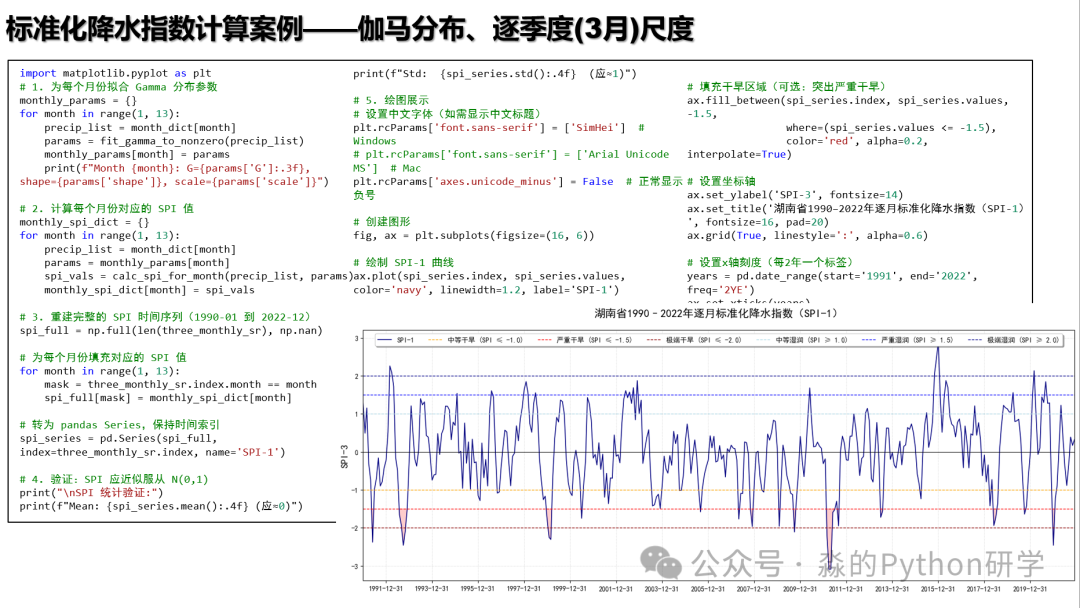1080x608 pixels.
Task: Click the comment "# 填充干旱区域"
Action: [786, 87]
